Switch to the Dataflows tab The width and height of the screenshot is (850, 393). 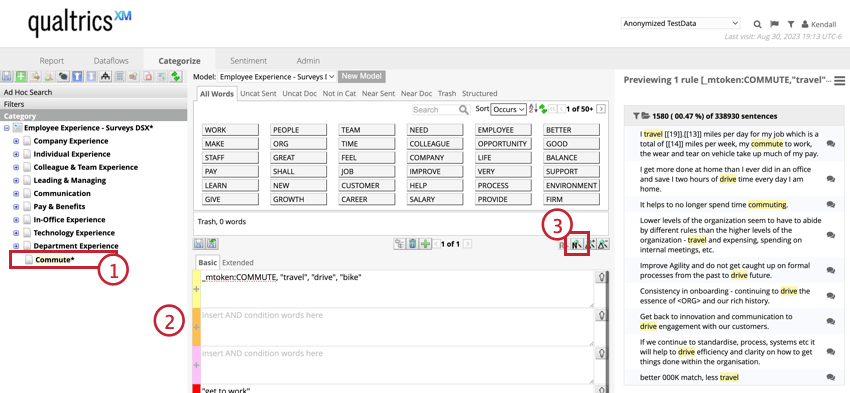tap(111, 61)
